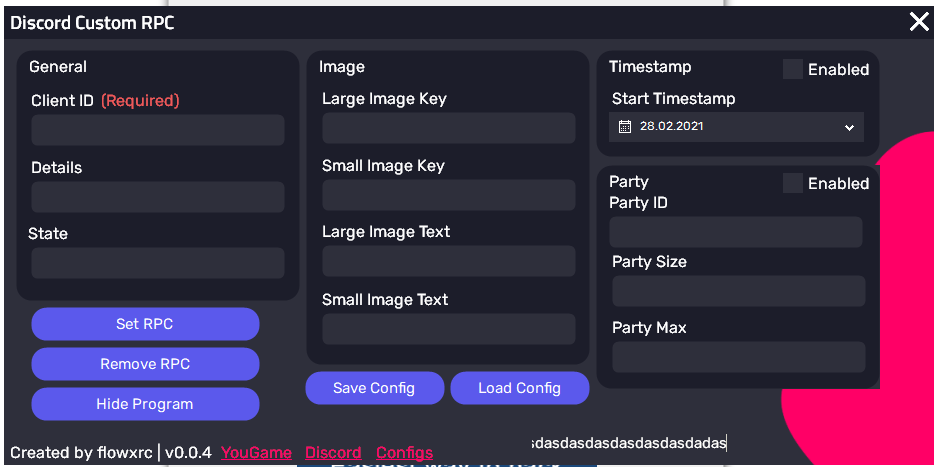Click the '(Required)' red label
942x467 pixels.
[x=140, y=100]
